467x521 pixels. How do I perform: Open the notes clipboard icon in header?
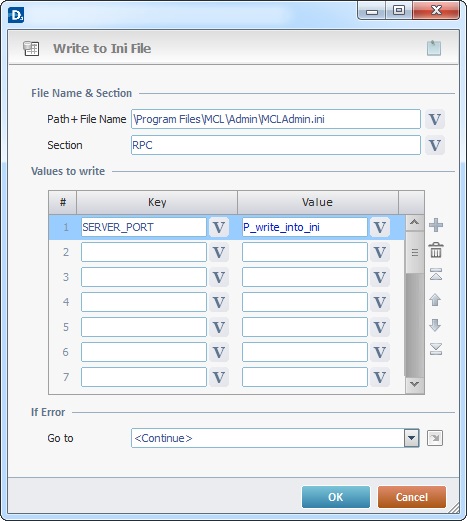tap(434, 48)
